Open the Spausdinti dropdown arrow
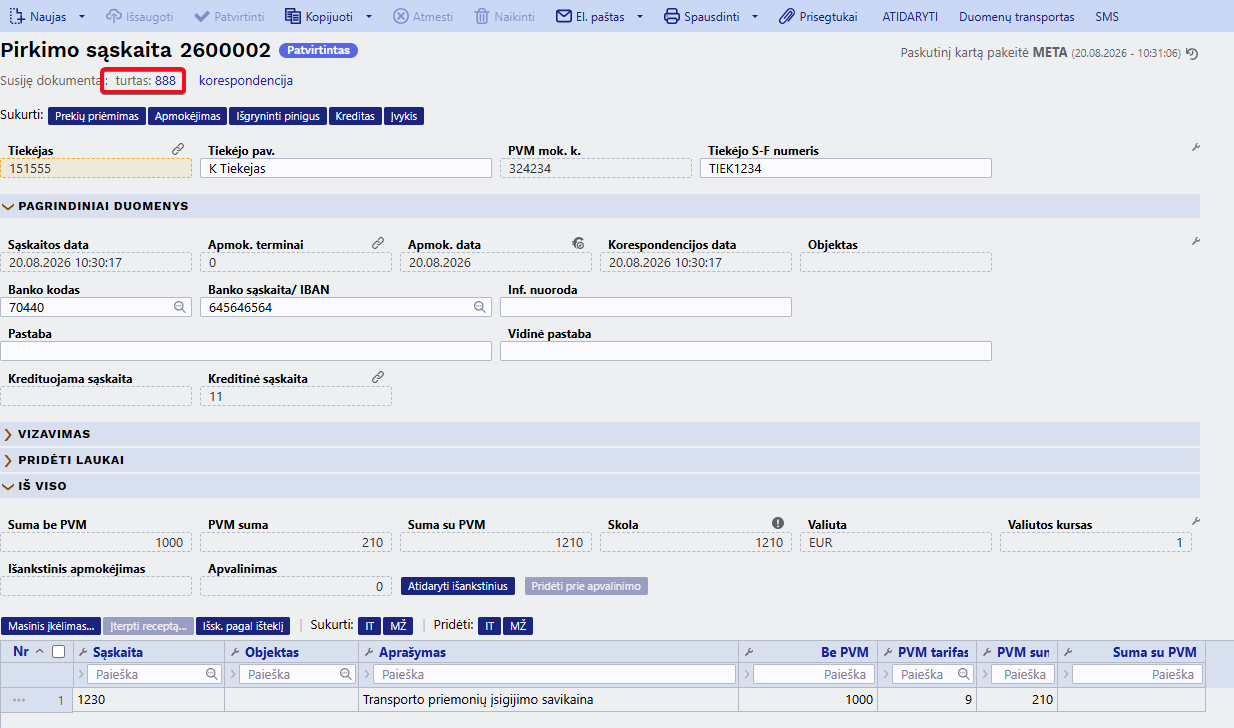This screenshot has height=728, width=1234. tap(755, 17)
